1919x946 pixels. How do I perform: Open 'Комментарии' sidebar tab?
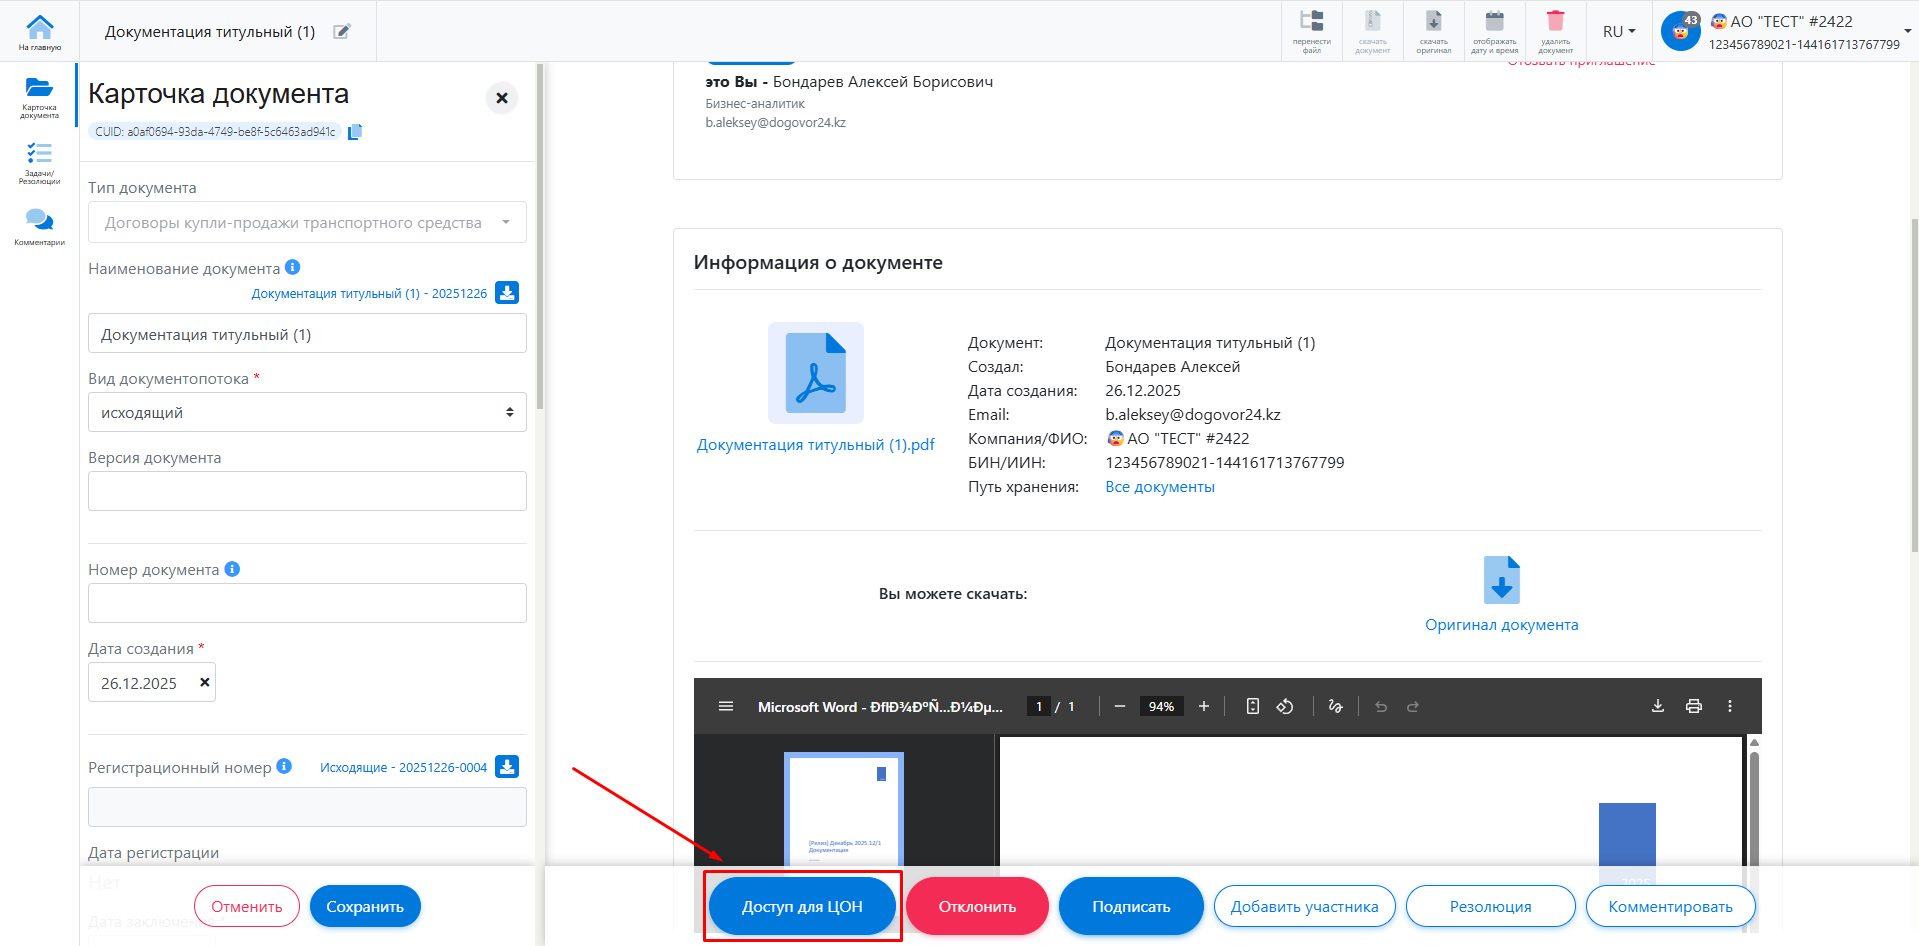(x=40, y=227)
